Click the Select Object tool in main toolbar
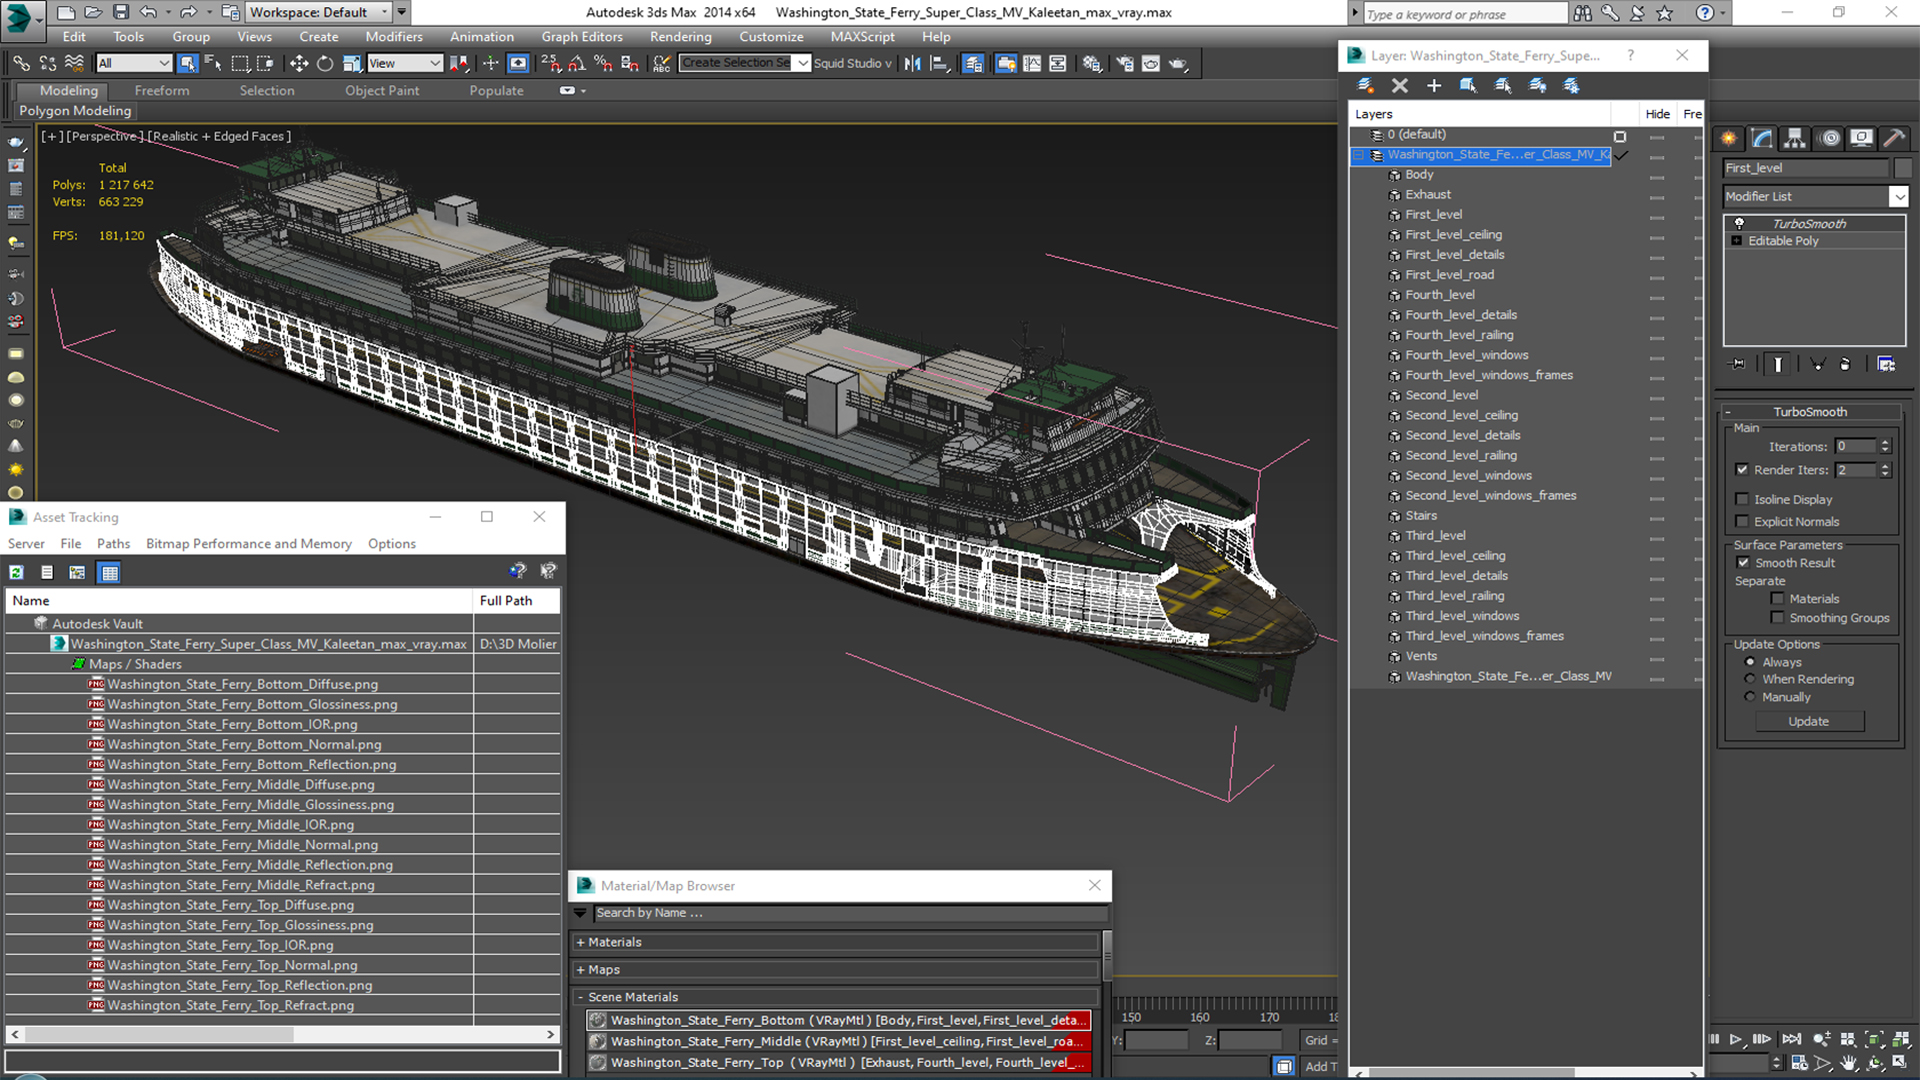The image size is (1920, 1080). pyautogui.click(x=187, y=63)
